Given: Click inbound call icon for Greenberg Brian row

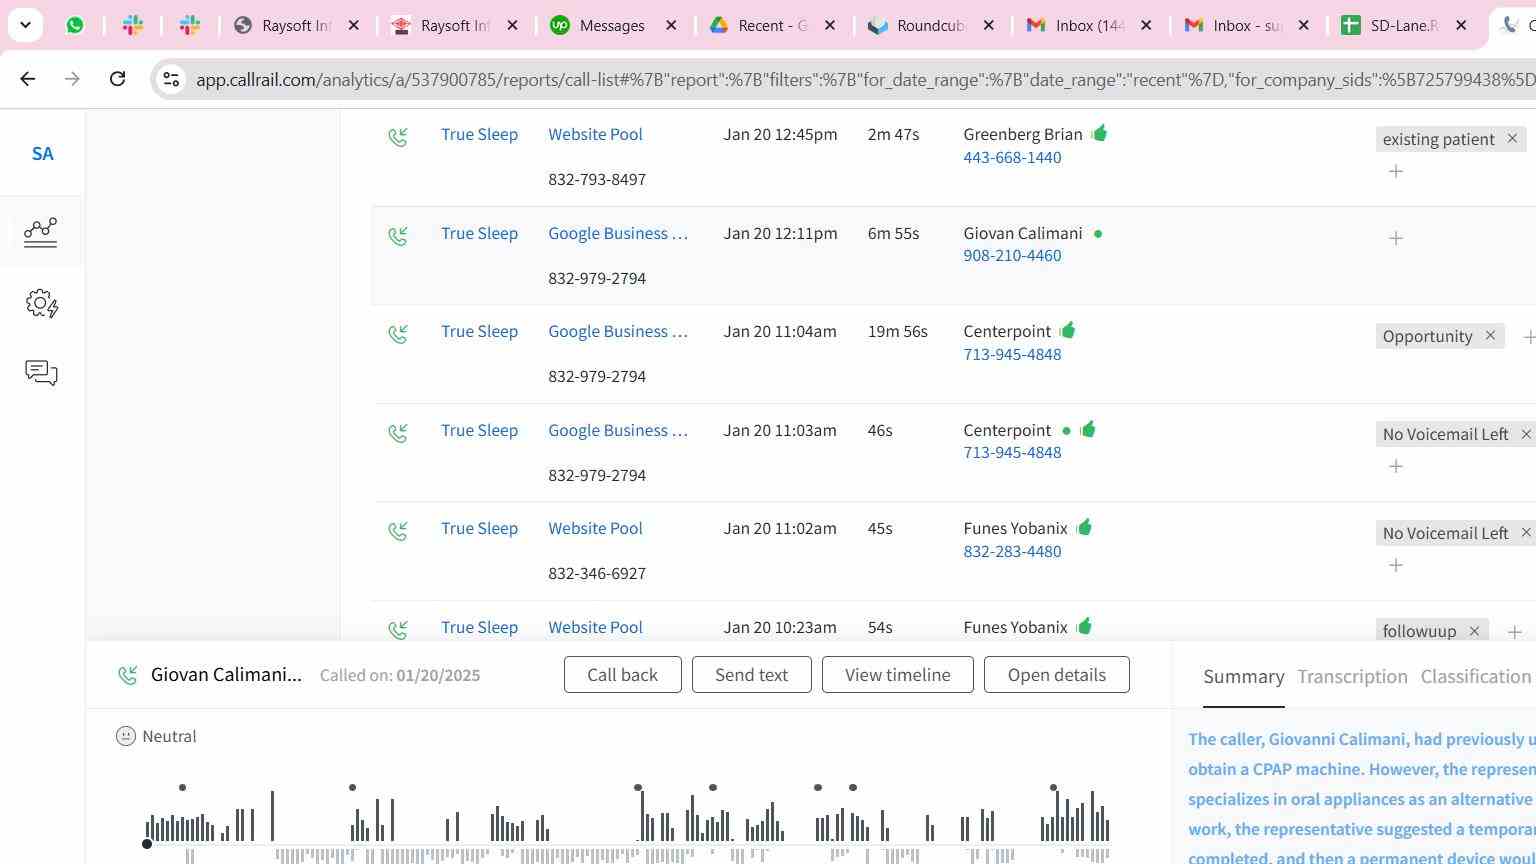Looking at the screenshot, I should coord(398,136).
